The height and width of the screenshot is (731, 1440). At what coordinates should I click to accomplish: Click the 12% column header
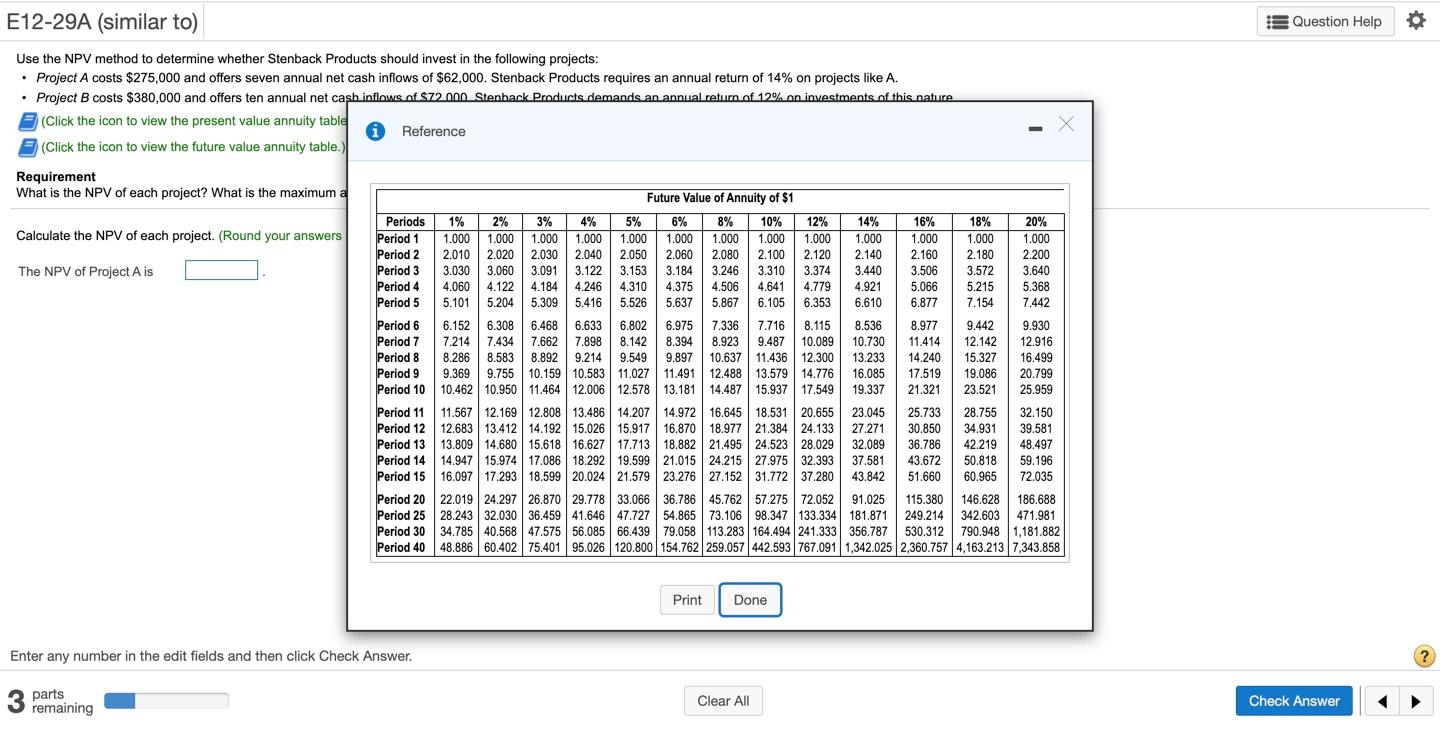point(817,222)
